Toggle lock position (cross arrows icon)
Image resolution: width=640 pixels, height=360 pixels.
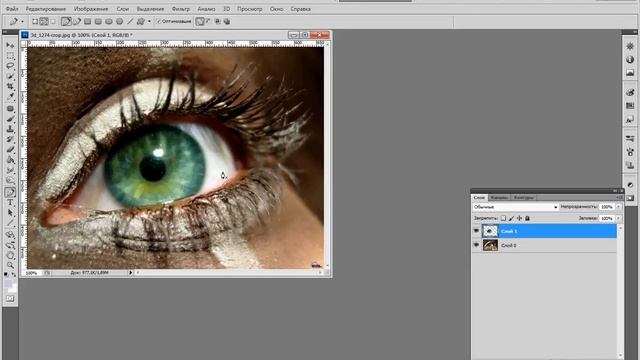pos(519,218)
